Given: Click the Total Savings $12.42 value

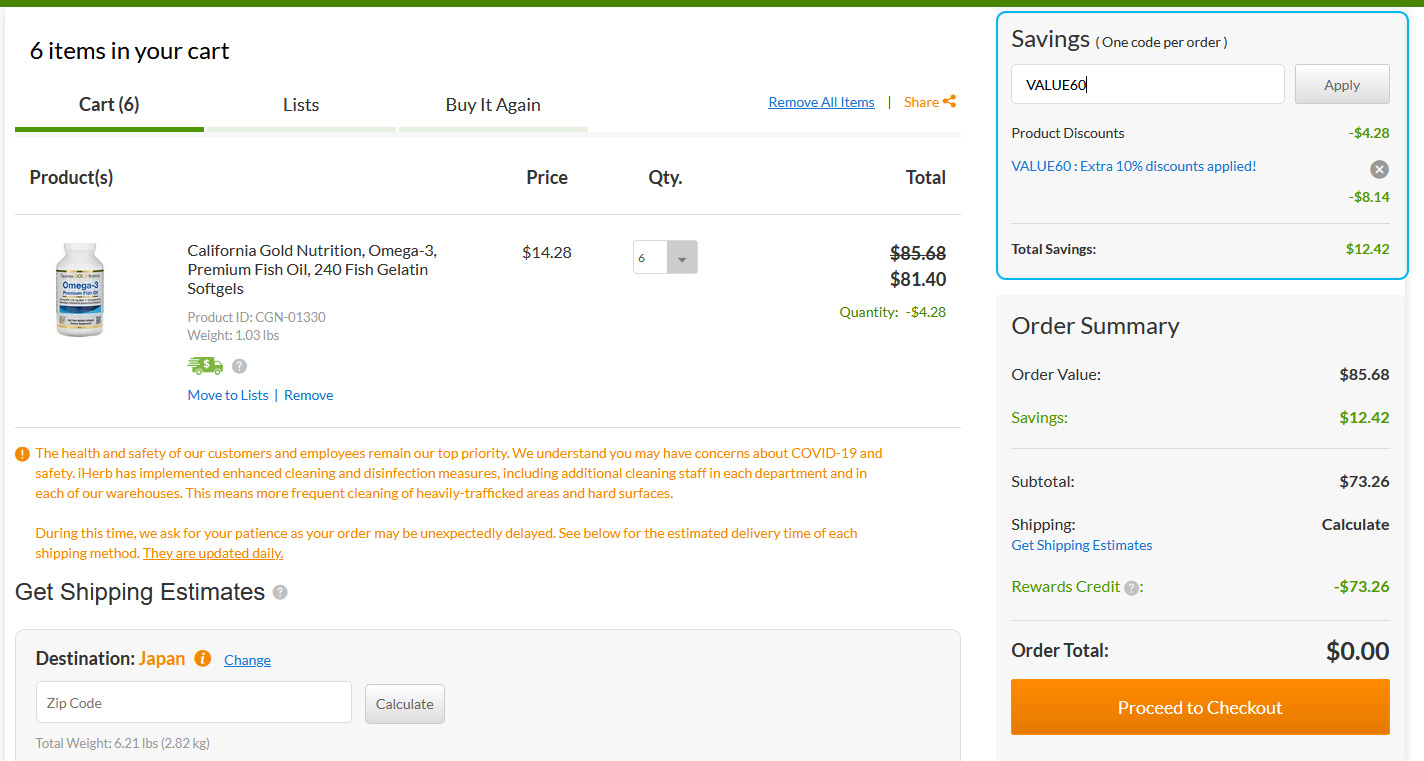Looking at the screenshot, I should point(1367,249).
